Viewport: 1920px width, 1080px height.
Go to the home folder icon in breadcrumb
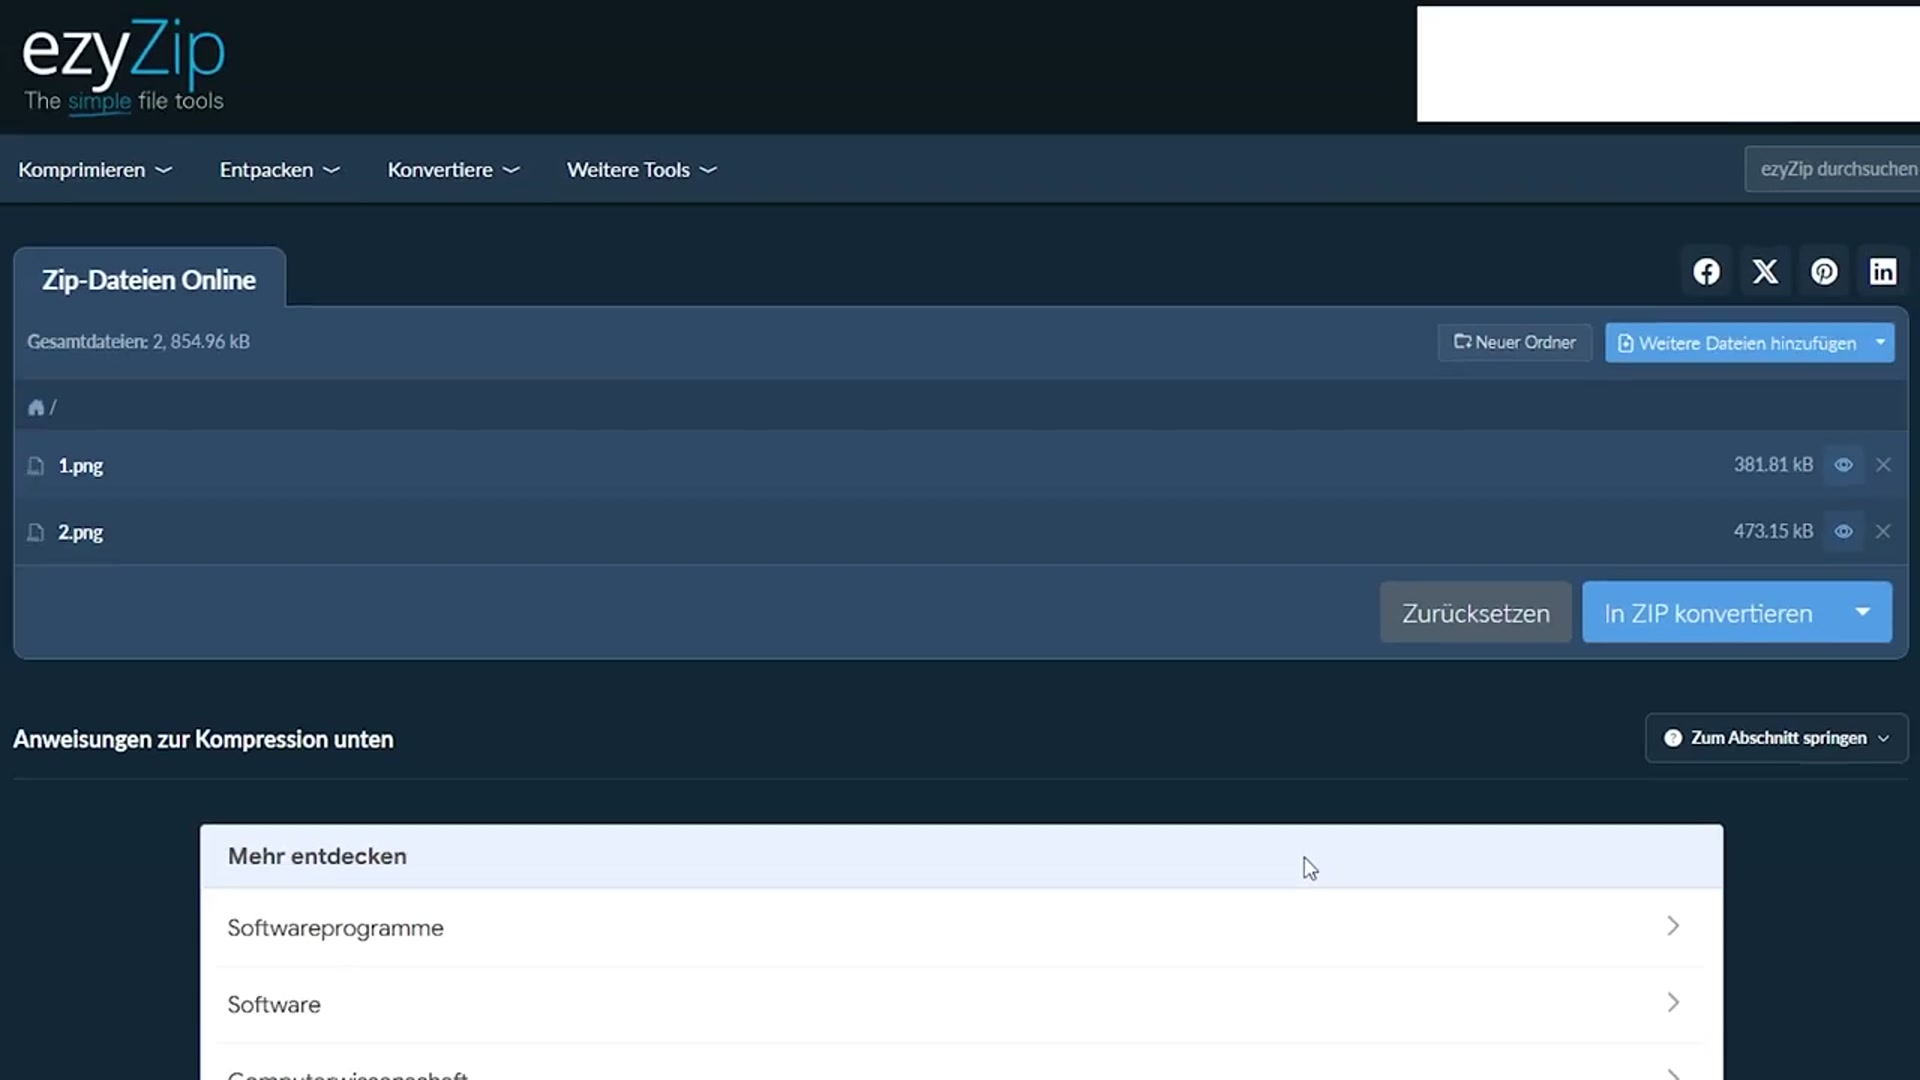36,407
